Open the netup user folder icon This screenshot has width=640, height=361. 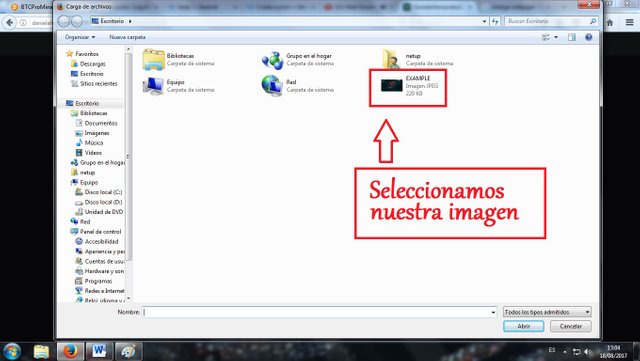(391, 60)
